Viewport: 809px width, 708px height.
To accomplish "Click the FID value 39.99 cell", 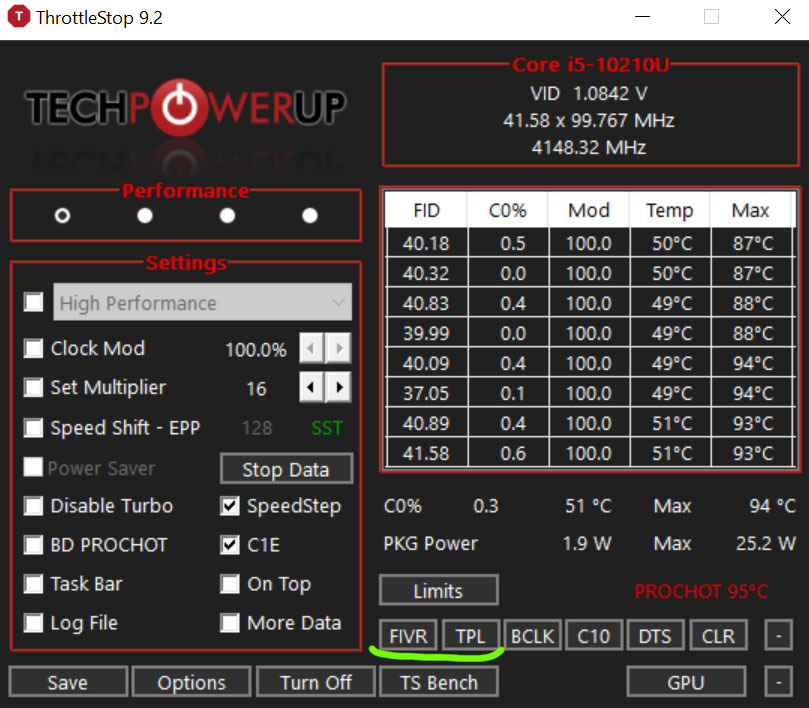I will [426, 333].
